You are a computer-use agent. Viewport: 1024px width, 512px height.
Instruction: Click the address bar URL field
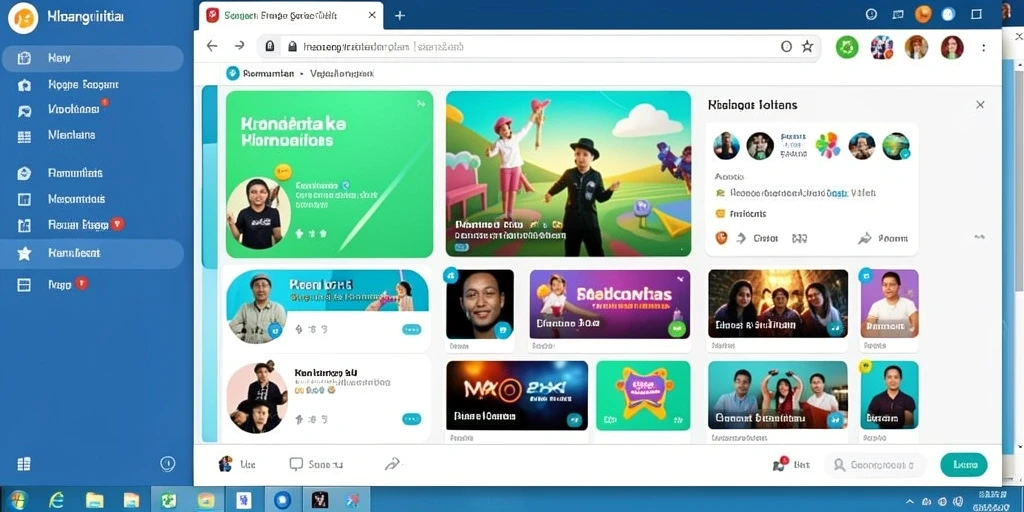tap(539, 46)
